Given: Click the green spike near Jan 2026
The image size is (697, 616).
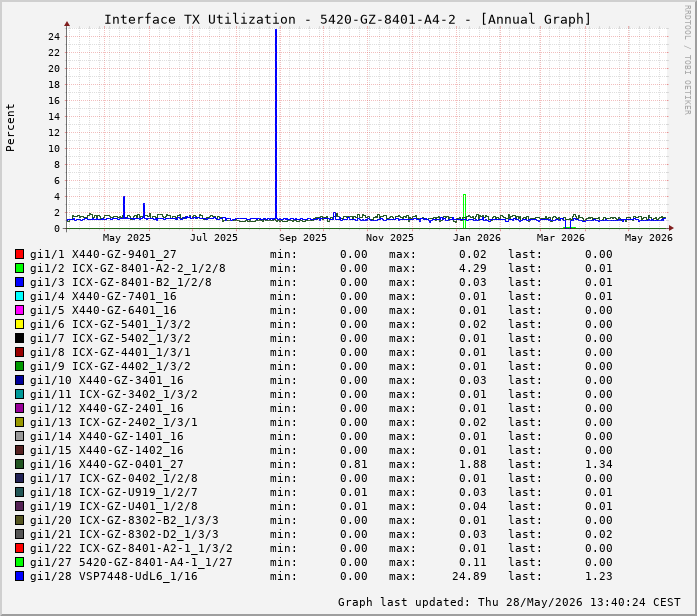Looking at the screenshot, I should pos(465,209).
